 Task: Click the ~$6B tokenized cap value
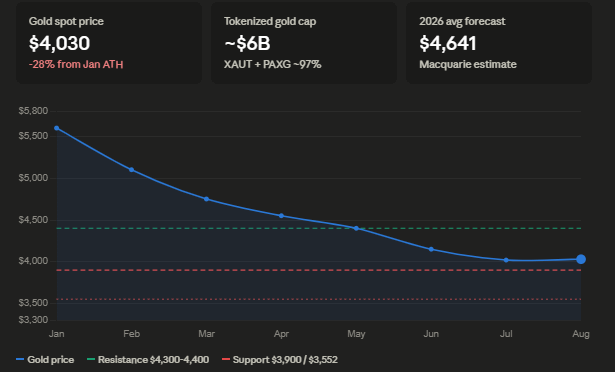point(247,43)
